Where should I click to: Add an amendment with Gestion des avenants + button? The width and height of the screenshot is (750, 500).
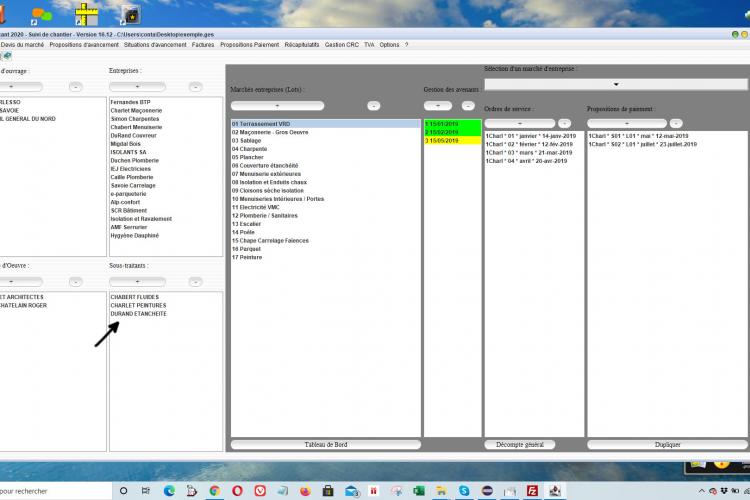(438, 106)
